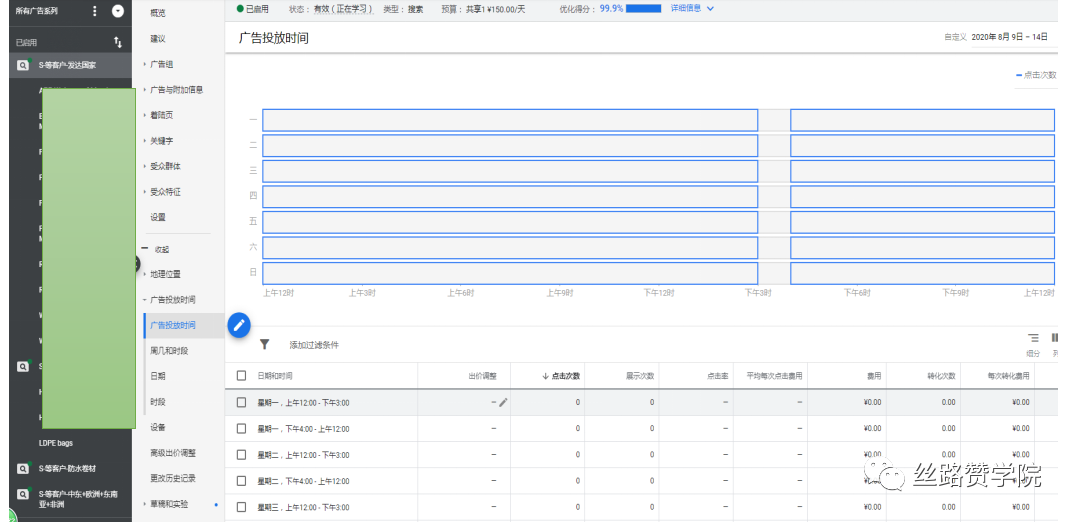Click the 点击次数 chart legend
Viewport: 1076px width, 522px height.
1036,75
